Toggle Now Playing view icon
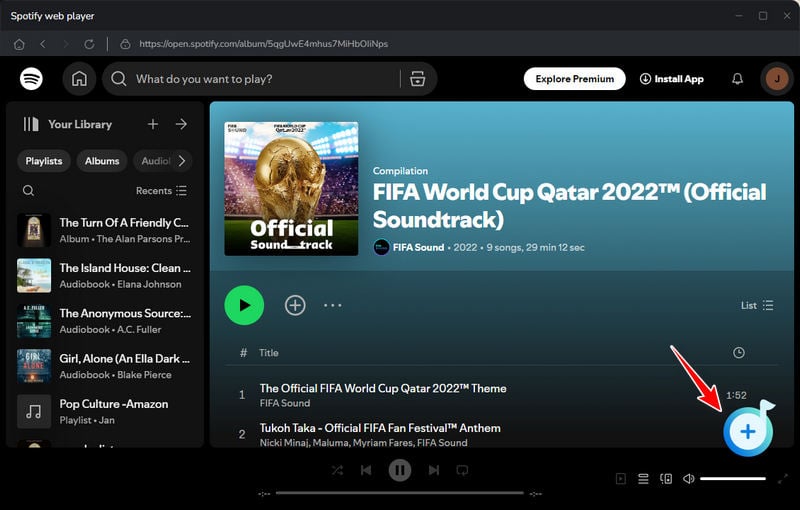This screenshot has height=510, width=800. coord(620,478)
